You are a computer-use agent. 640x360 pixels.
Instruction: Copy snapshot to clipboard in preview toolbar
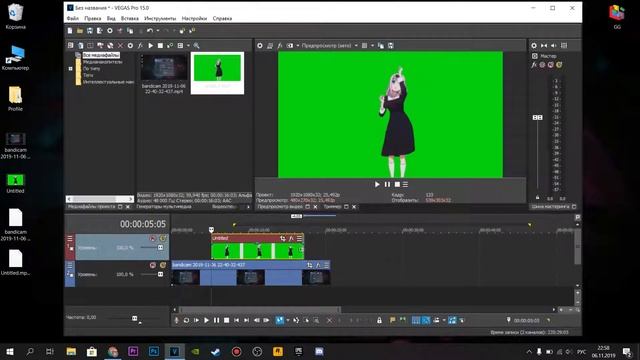pos(381,46)
